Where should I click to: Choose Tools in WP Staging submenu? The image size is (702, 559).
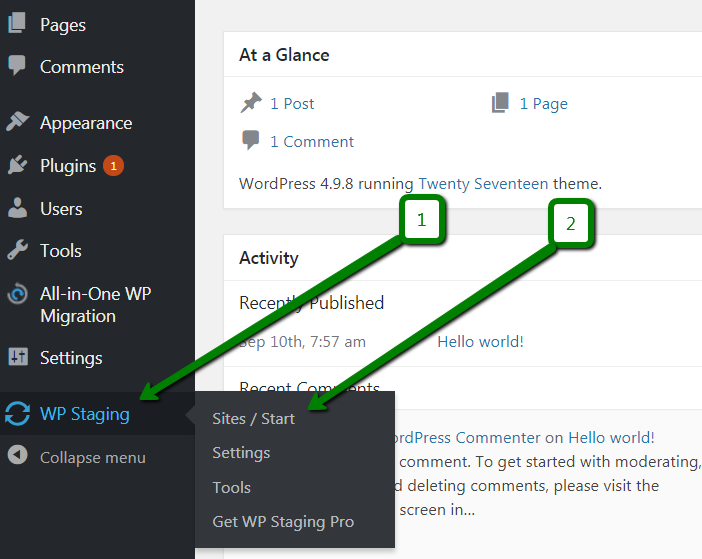click(231, 487)
